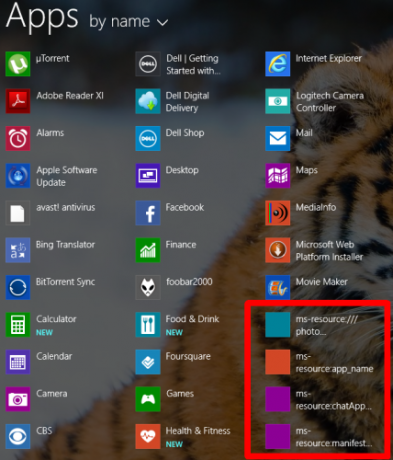Screen dimensions: 393x460
Task: Launch foobar2000 alien icon
Action: click(148, 287)
